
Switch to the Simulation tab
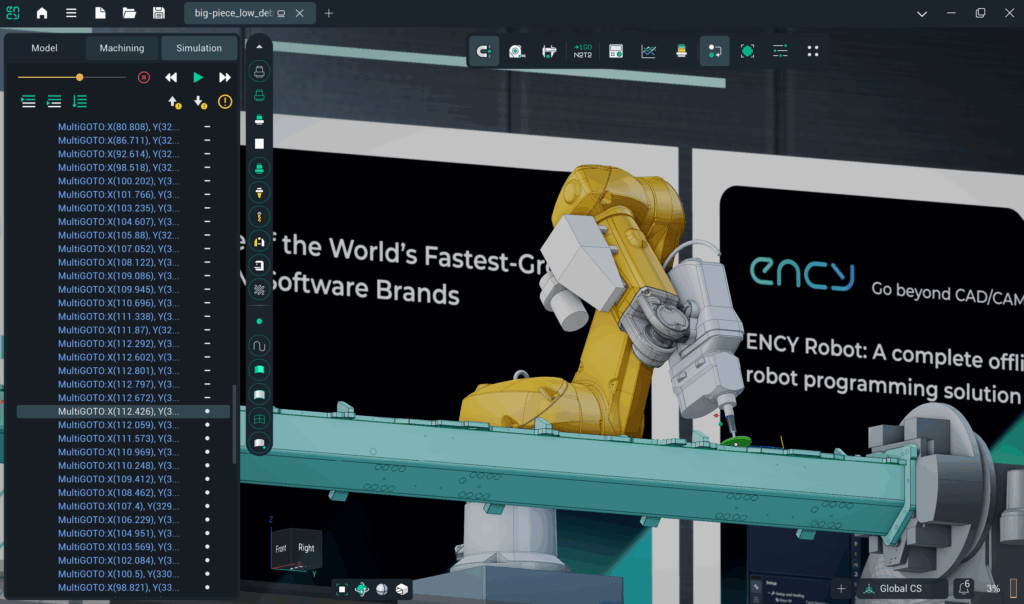coord(199,48)
